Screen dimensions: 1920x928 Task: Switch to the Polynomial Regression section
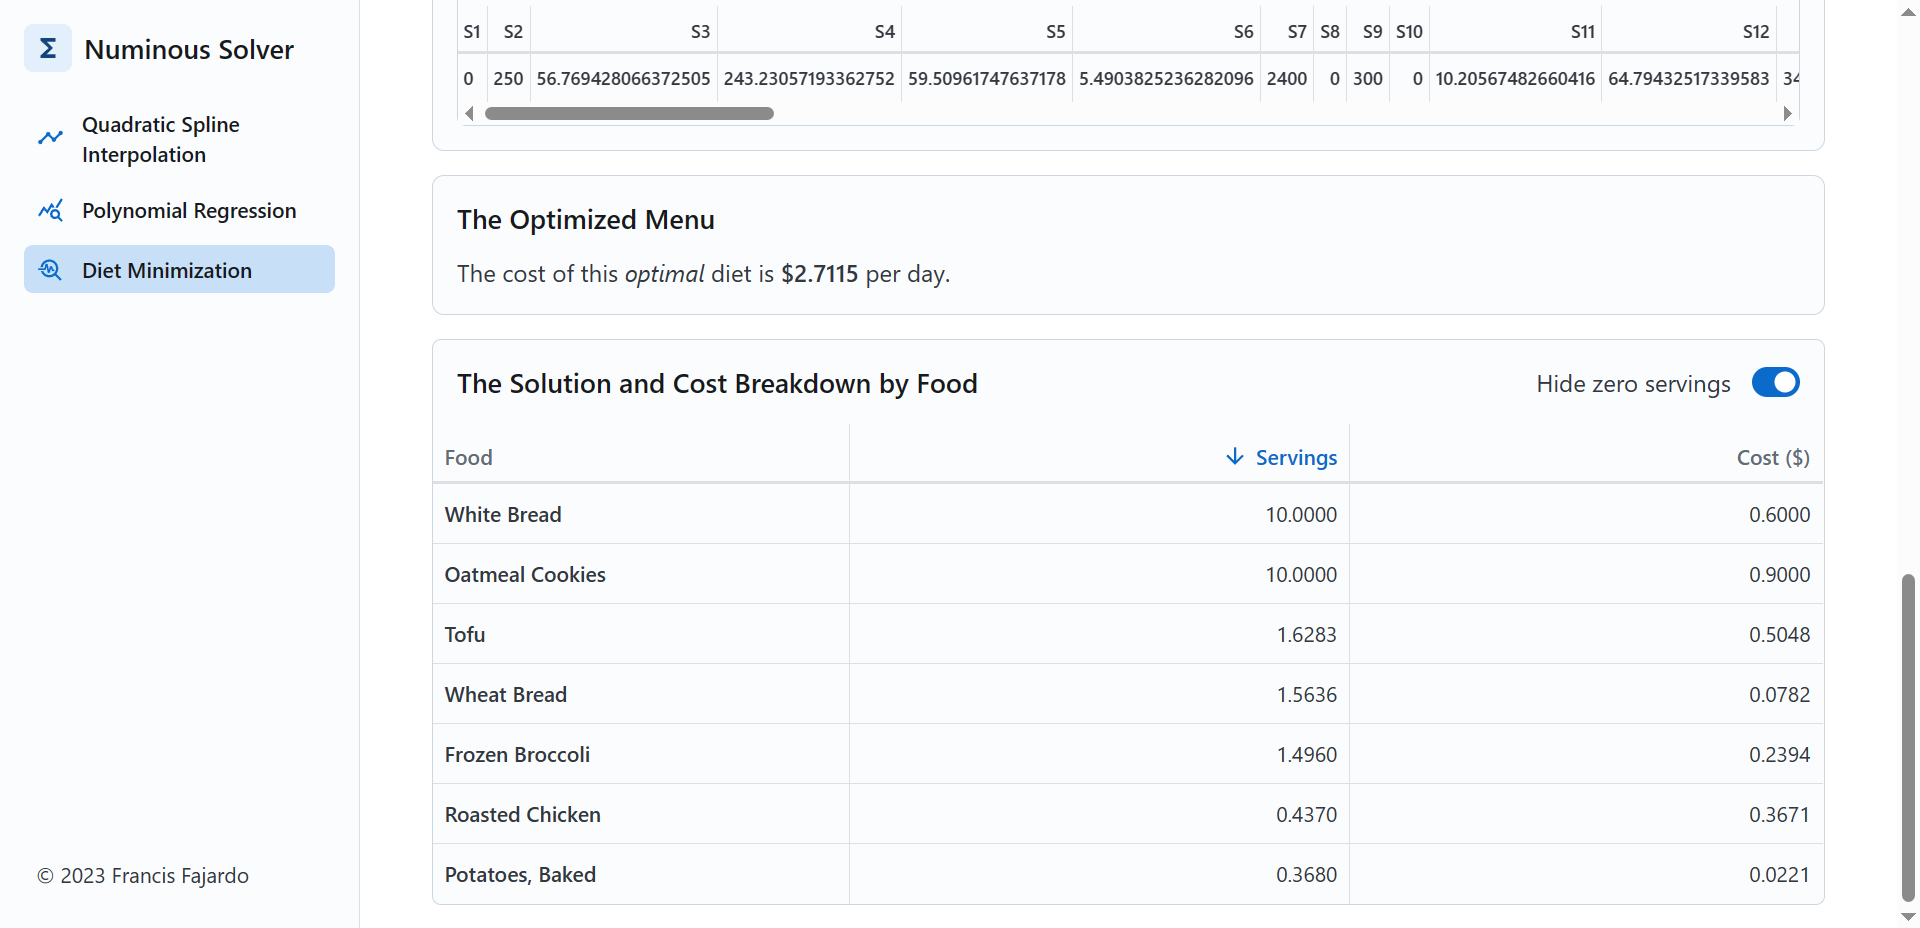(x=189, y=210)
